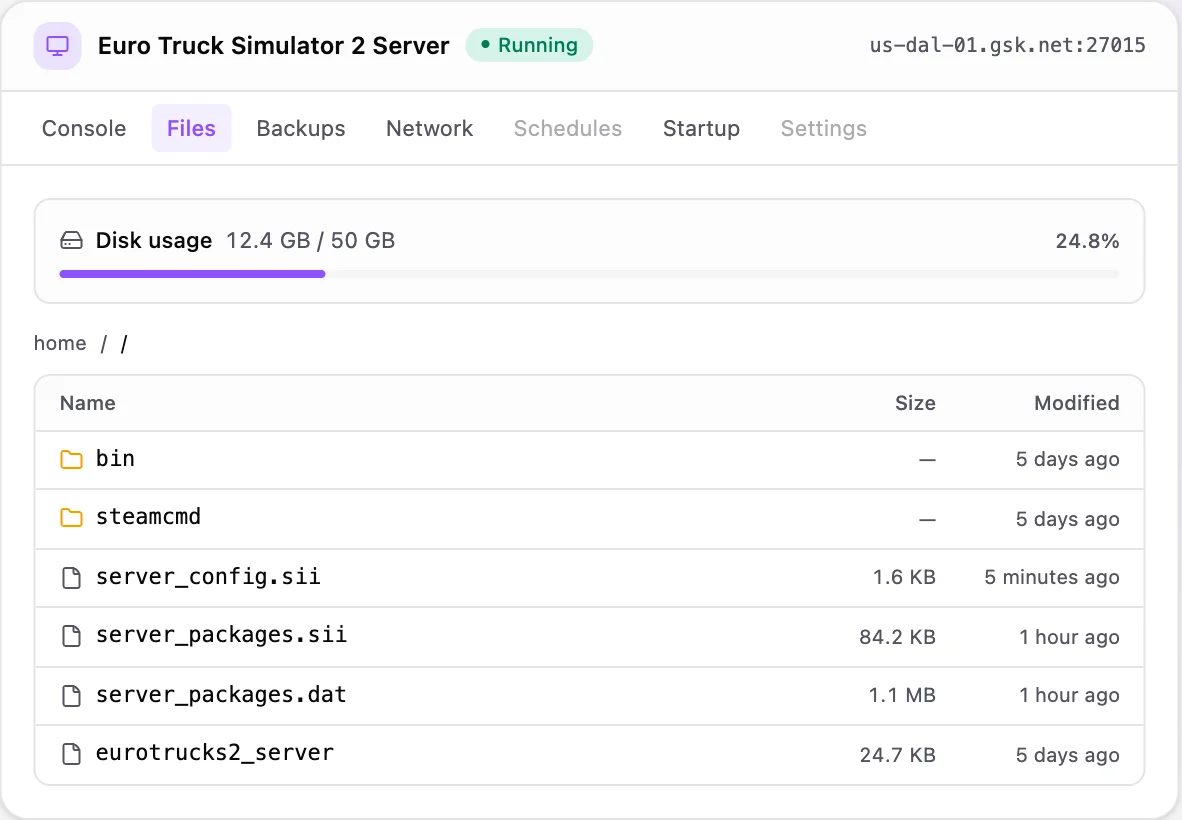Click the 12.4 GB / 50 GB text
Screen dimensions: 1182x820
[311, 240]
